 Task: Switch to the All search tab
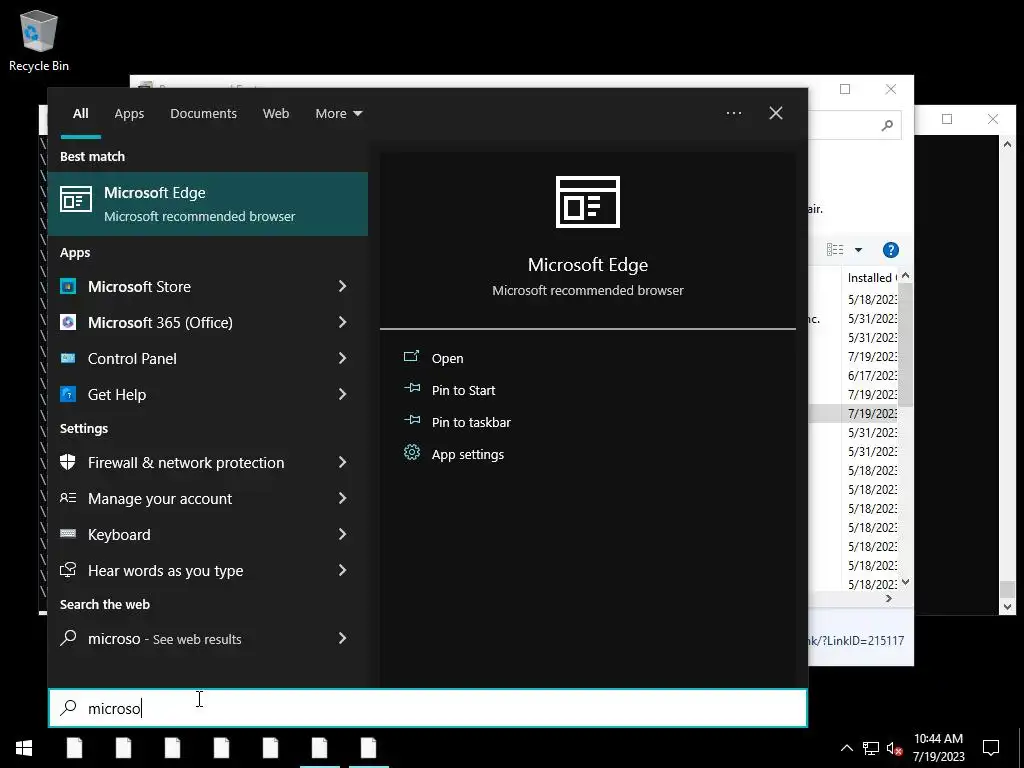[80, 114]
